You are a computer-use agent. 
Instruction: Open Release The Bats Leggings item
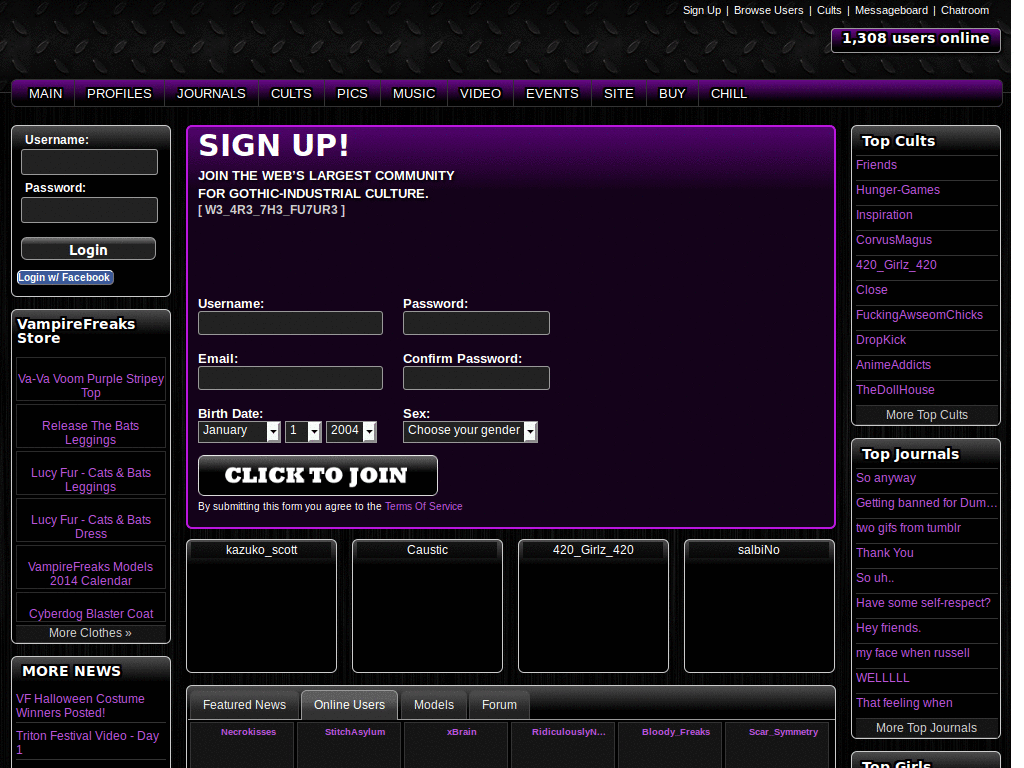pos(91,433)
